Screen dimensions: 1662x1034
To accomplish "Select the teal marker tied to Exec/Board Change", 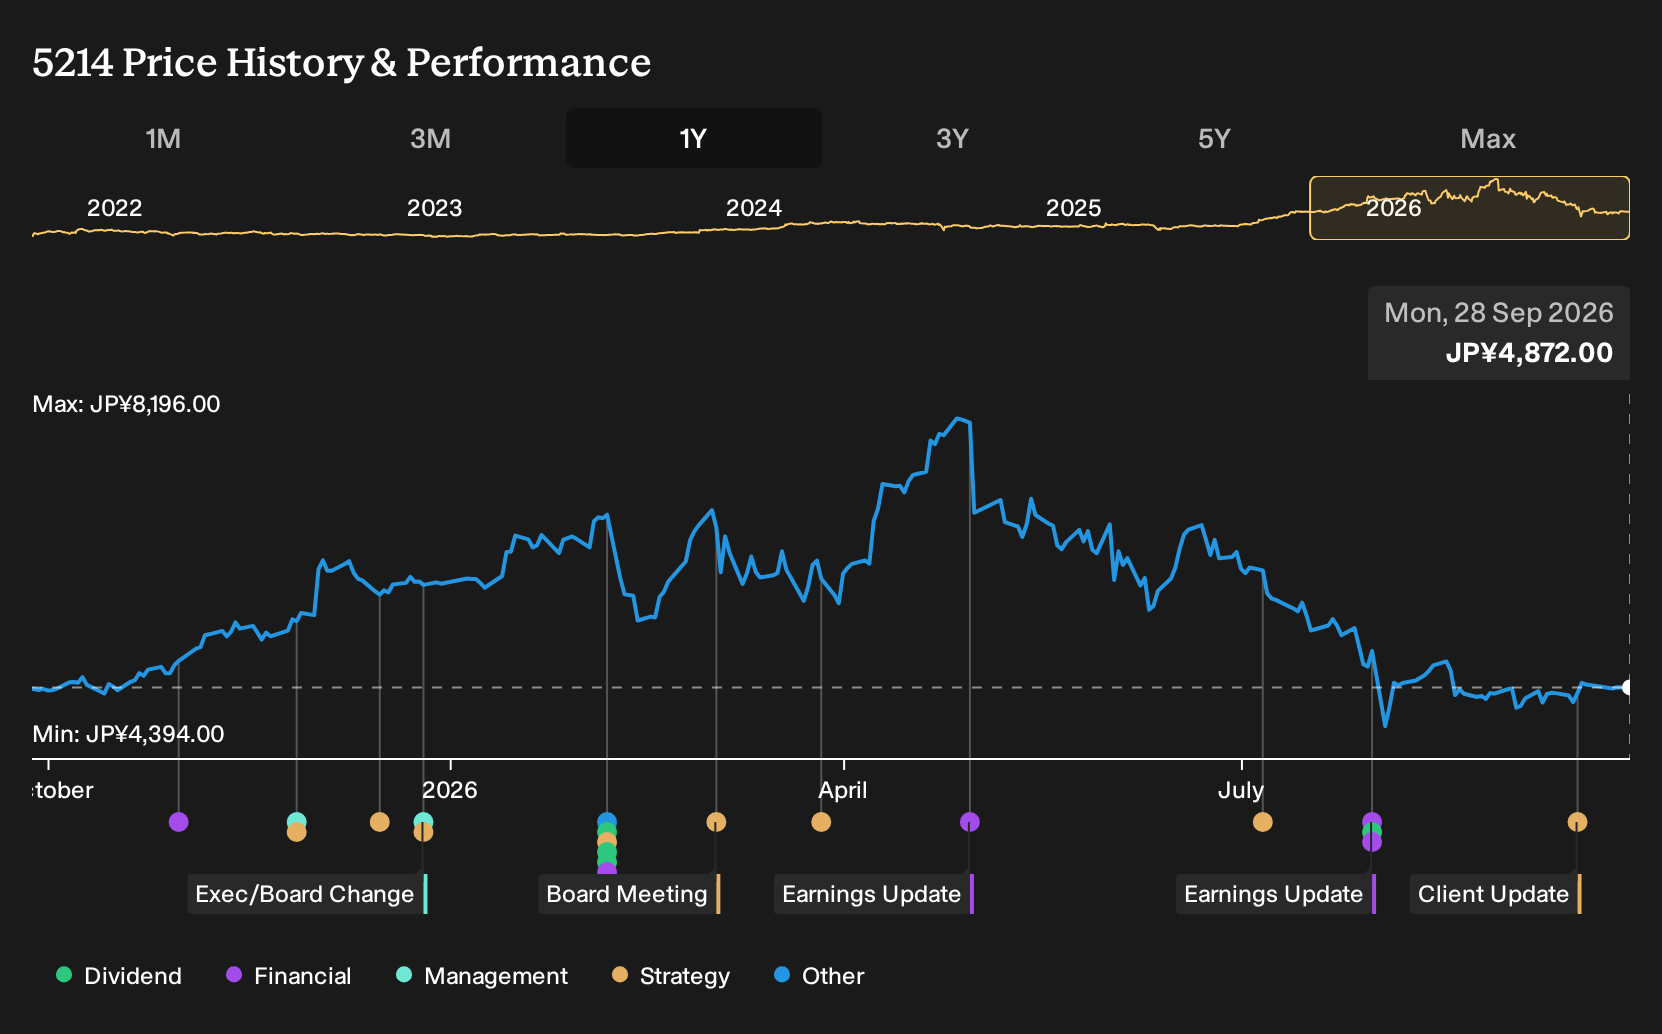I will (423, 821).
